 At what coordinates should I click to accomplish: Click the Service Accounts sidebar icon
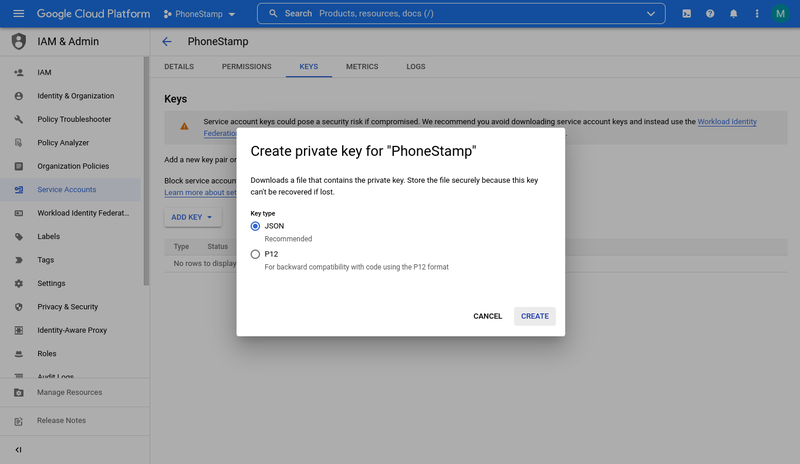tap(19, 190)
